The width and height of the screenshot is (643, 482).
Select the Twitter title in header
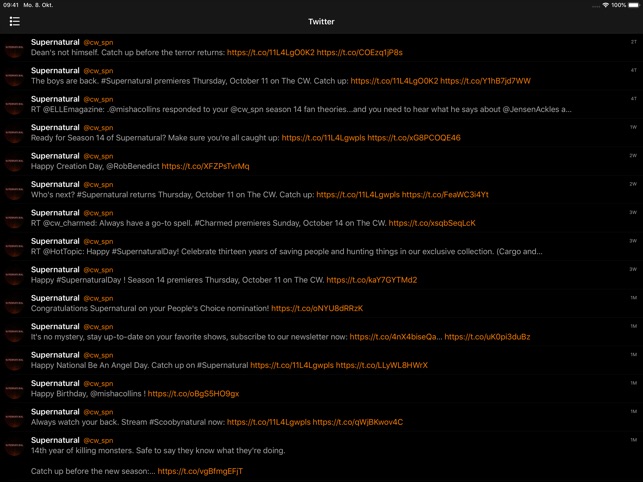click(322, 22)
